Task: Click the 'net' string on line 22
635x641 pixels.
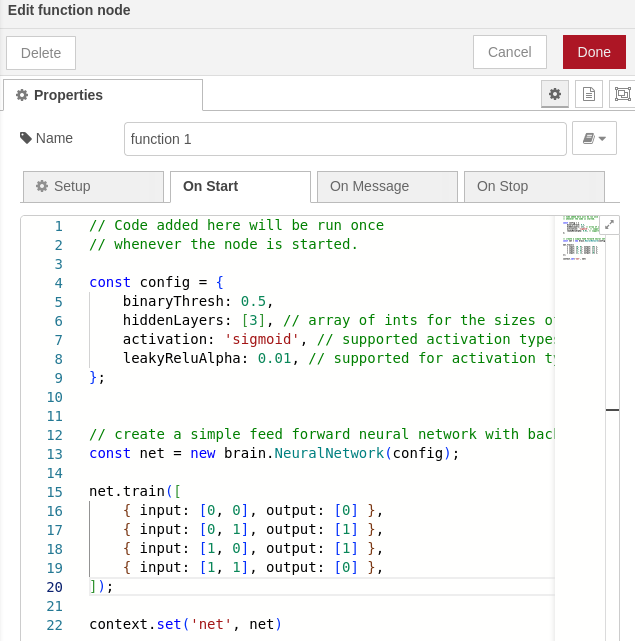Action: point(211,625)
